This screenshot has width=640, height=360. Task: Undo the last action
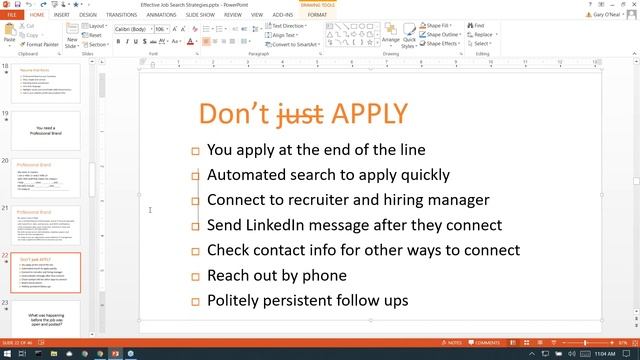pos(29,4)
